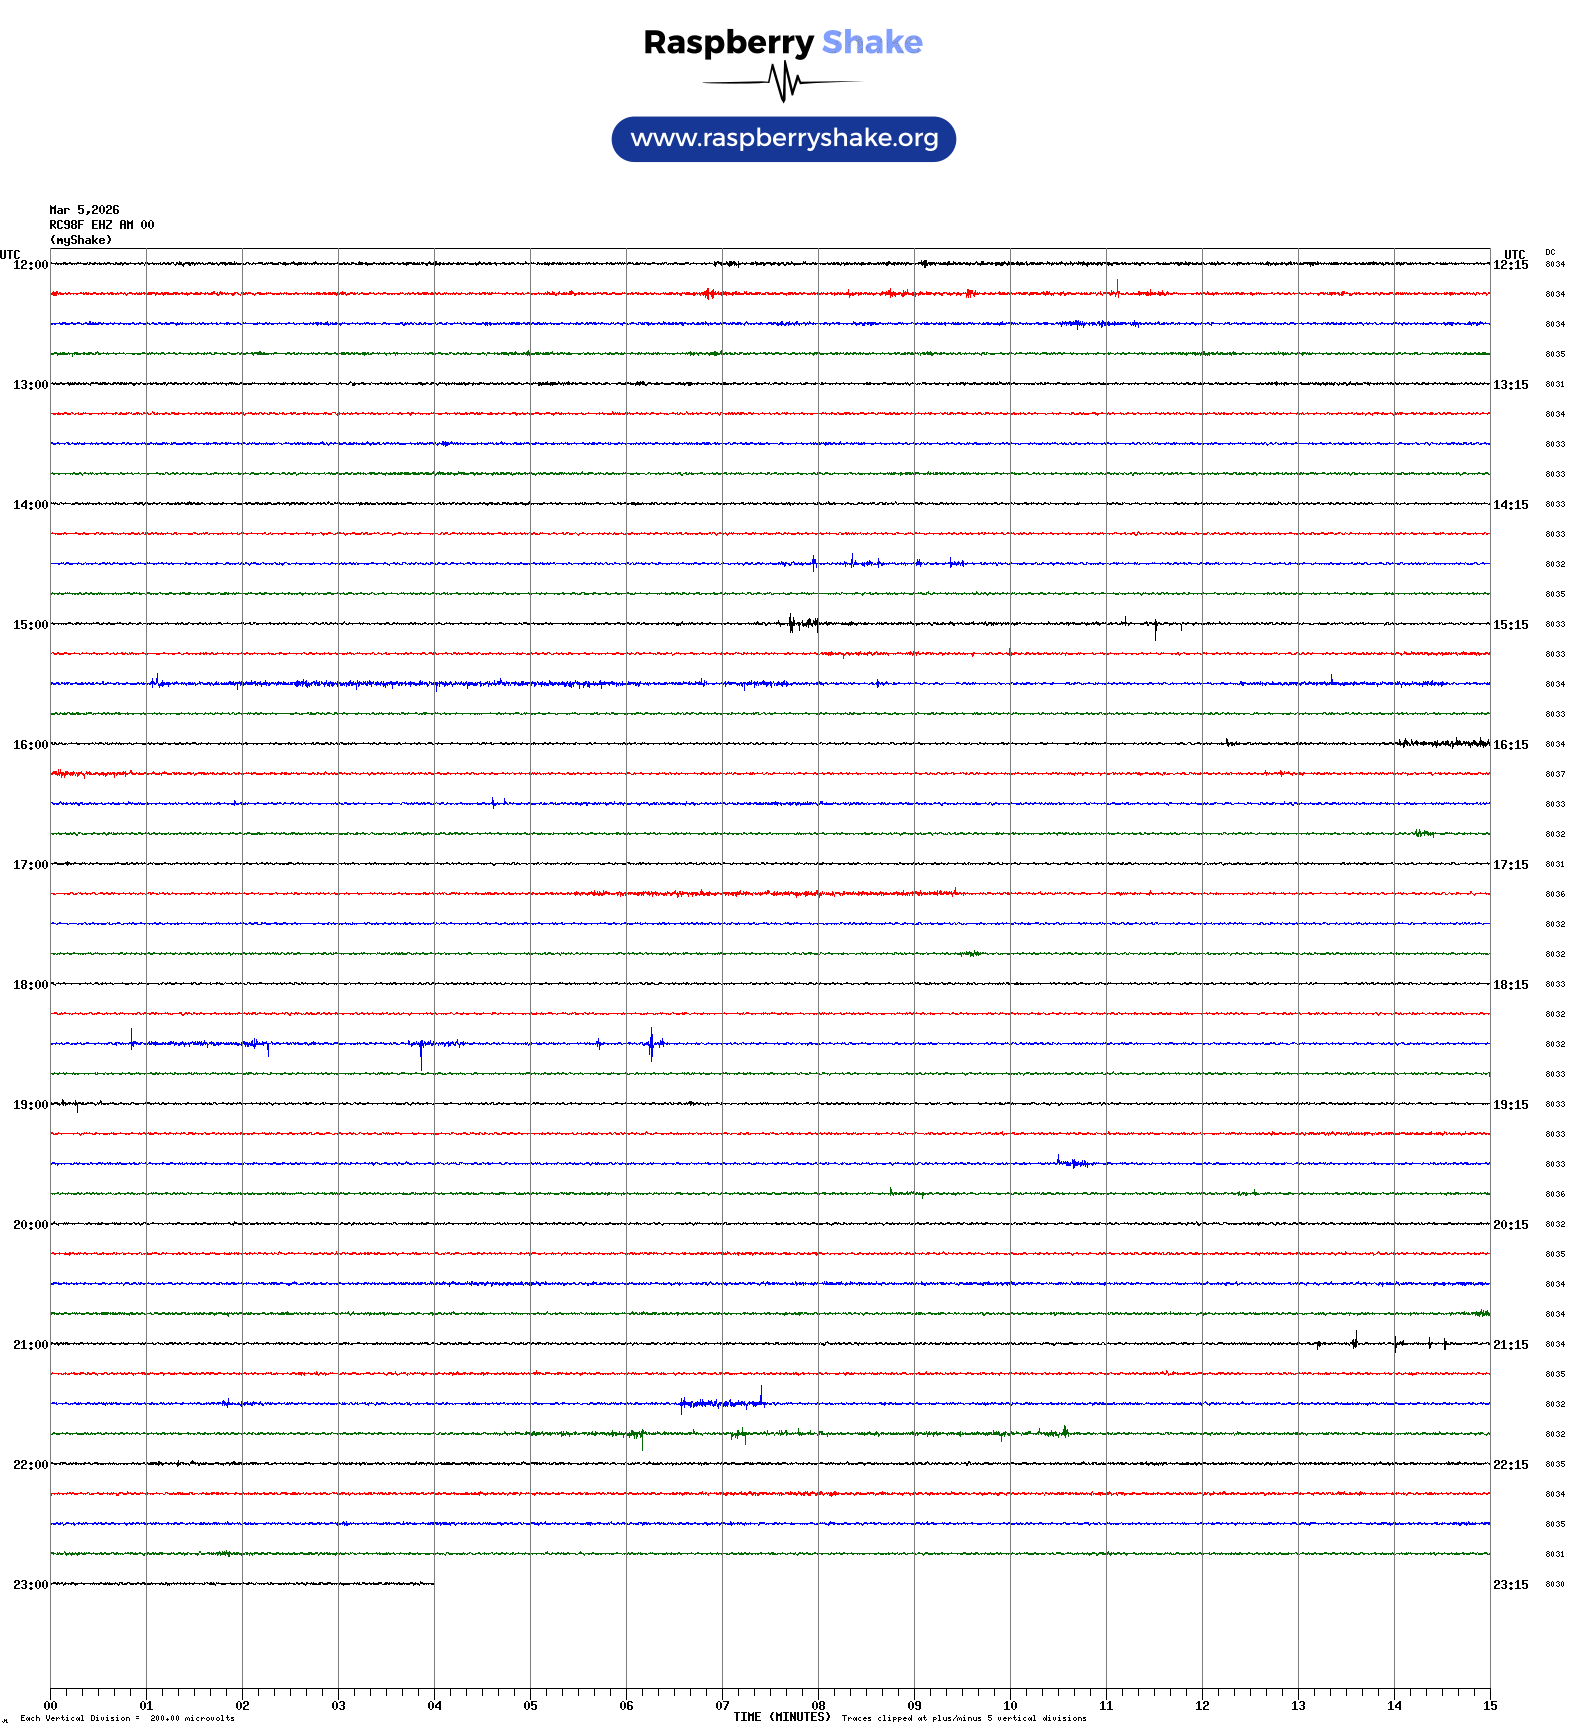Click the 23:00 time label on left axis
Image resolution: width=1570 pixels, height=1732 pixels.
(30, 1585)
